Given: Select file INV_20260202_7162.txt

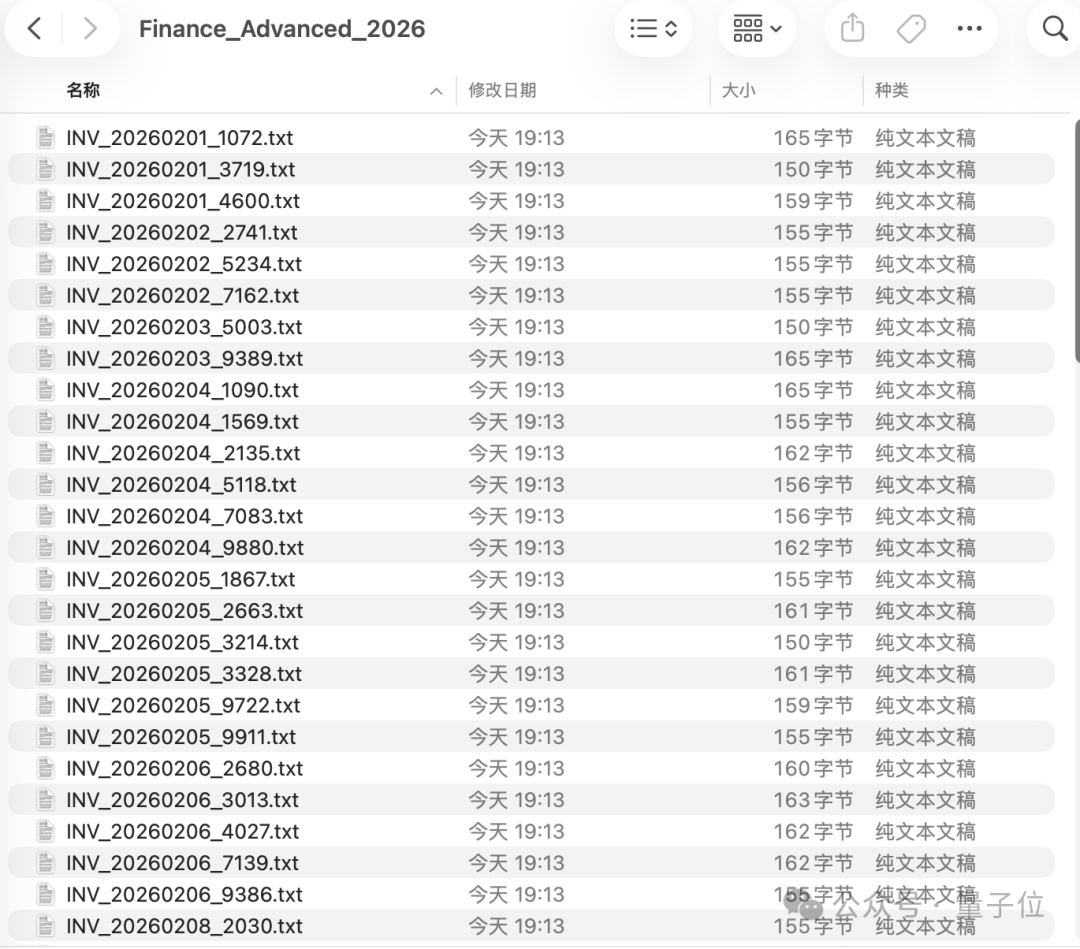Looking at the screenshot, I should (x=531, y=295).
